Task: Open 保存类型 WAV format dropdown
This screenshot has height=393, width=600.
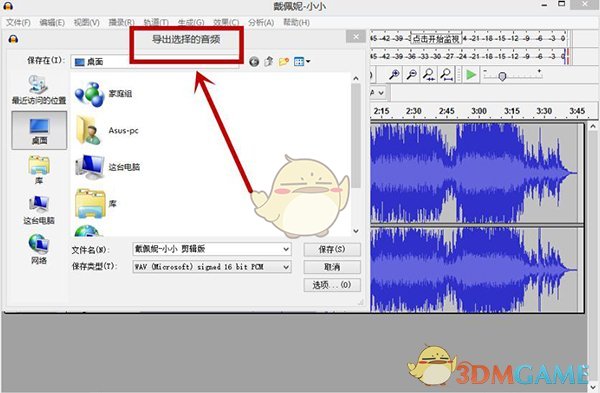Action: [x=212, y=267]
